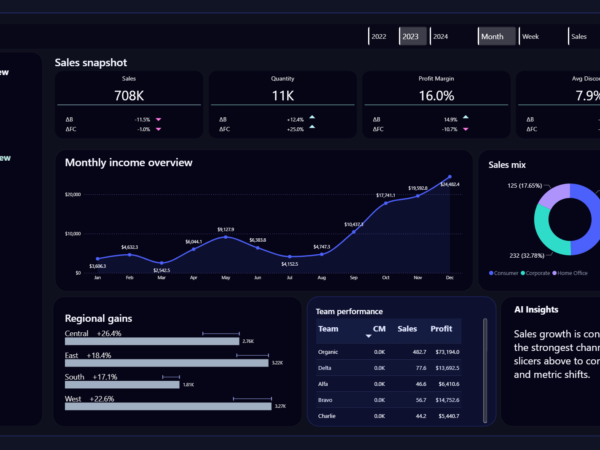Click the "Regional gains" title
The height and width of the screenshot is (450, 600).
click(x=98, y=318)
